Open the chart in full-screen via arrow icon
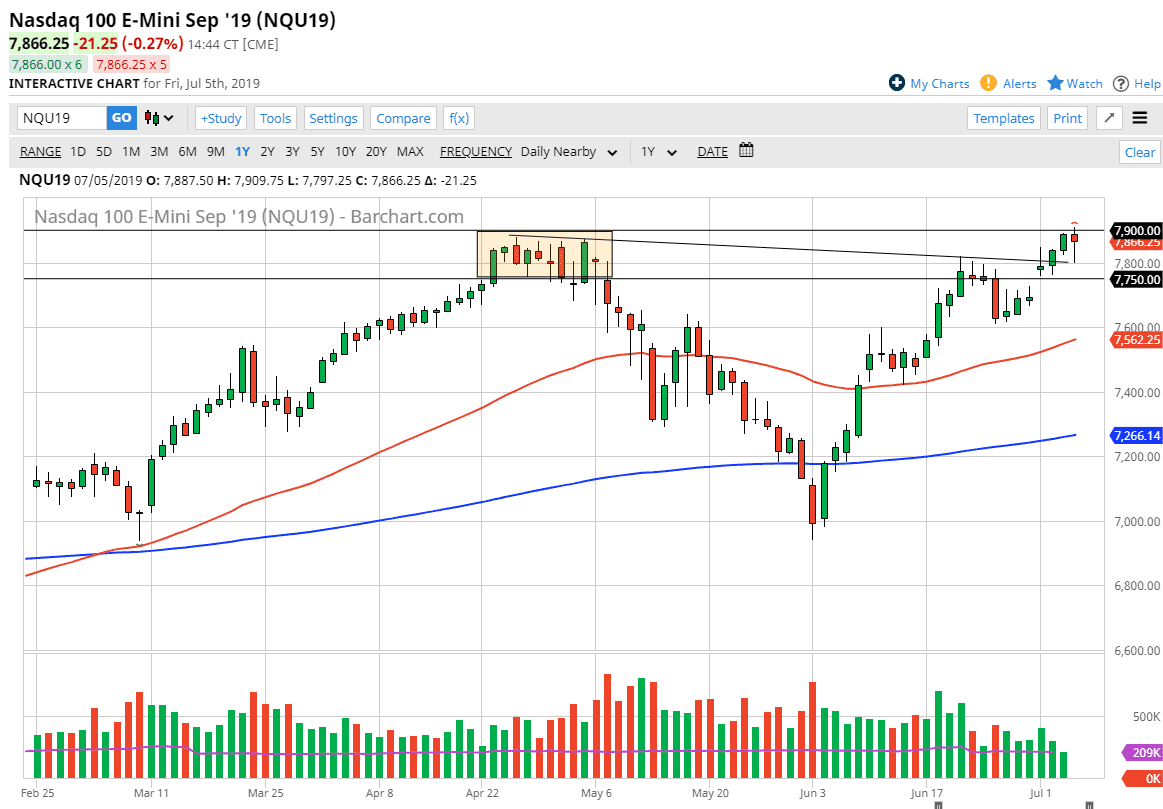 point(1108,118)
